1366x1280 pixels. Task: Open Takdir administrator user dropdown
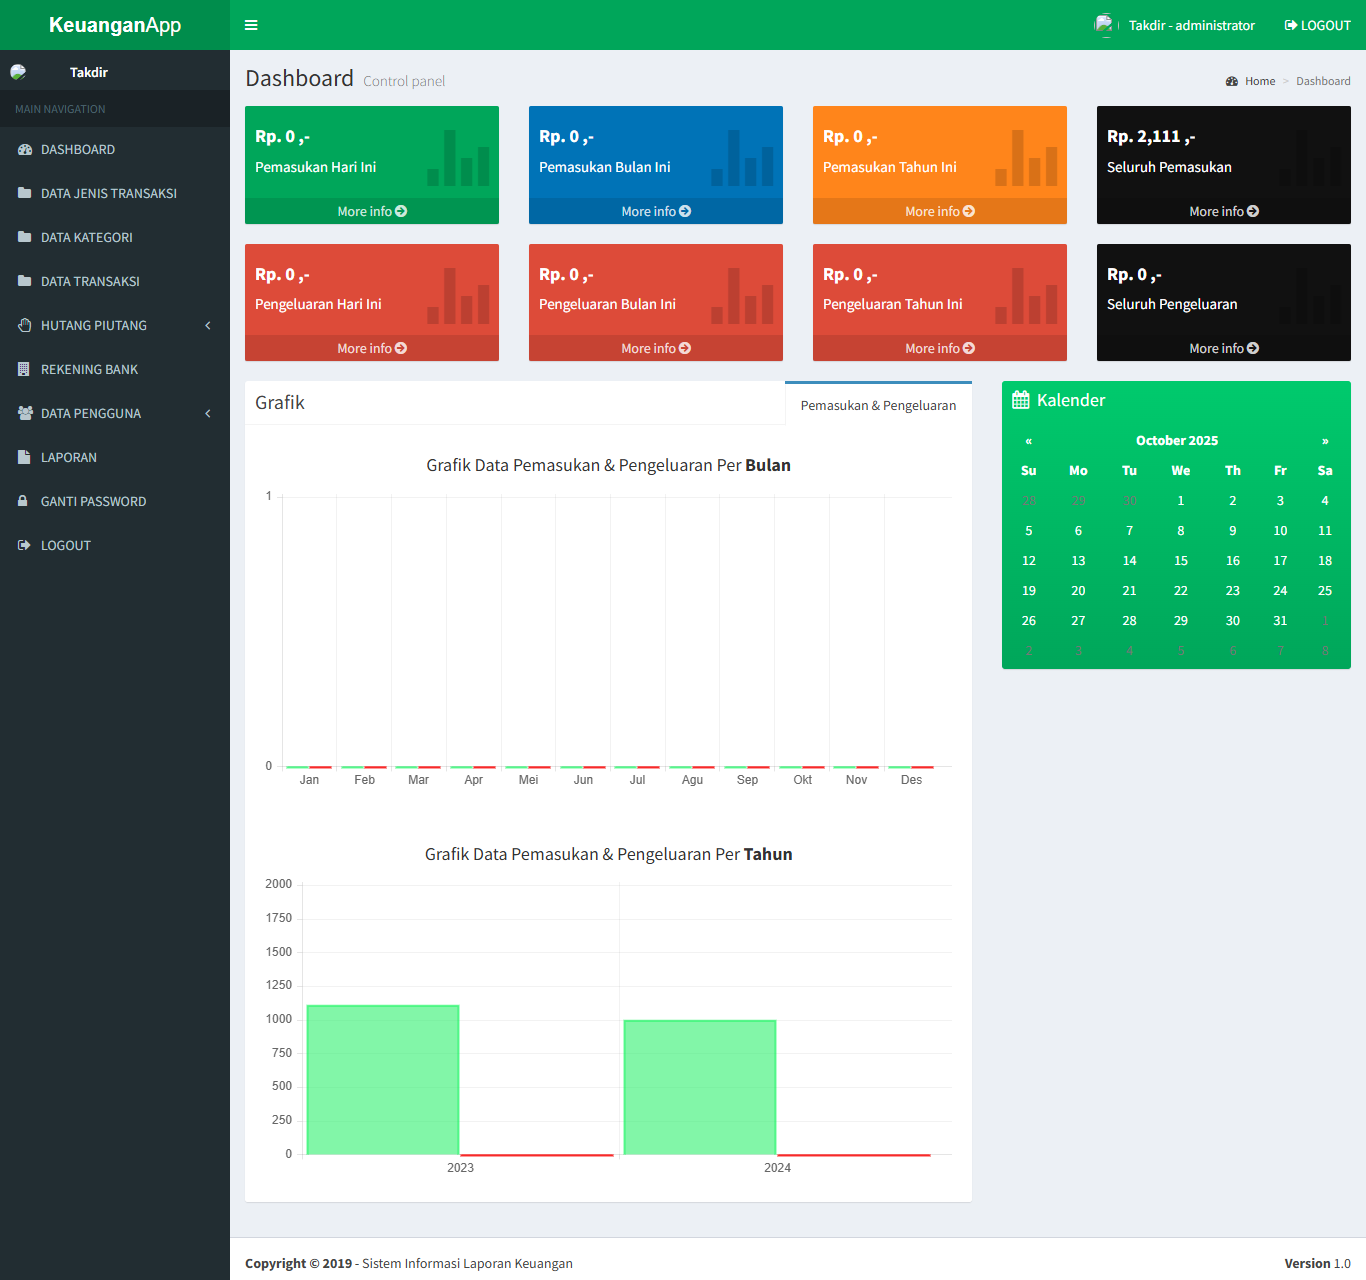(1191, 25)
